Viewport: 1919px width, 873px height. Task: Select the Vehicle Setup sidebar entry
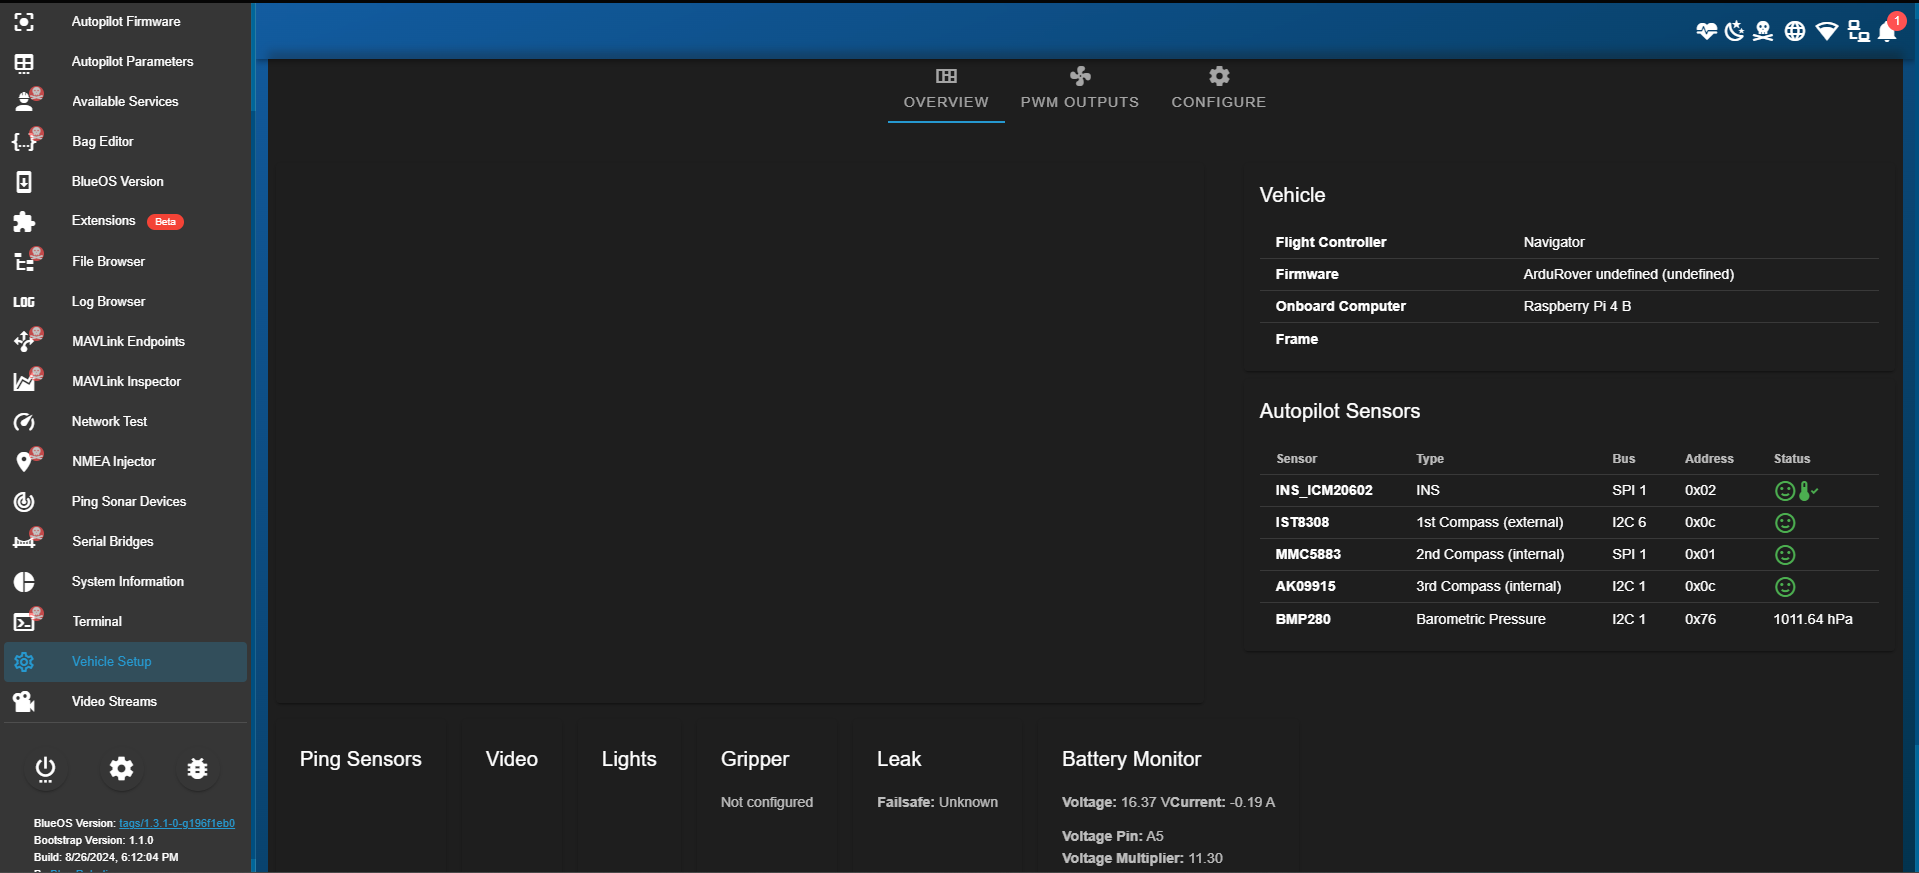(125, 662)
